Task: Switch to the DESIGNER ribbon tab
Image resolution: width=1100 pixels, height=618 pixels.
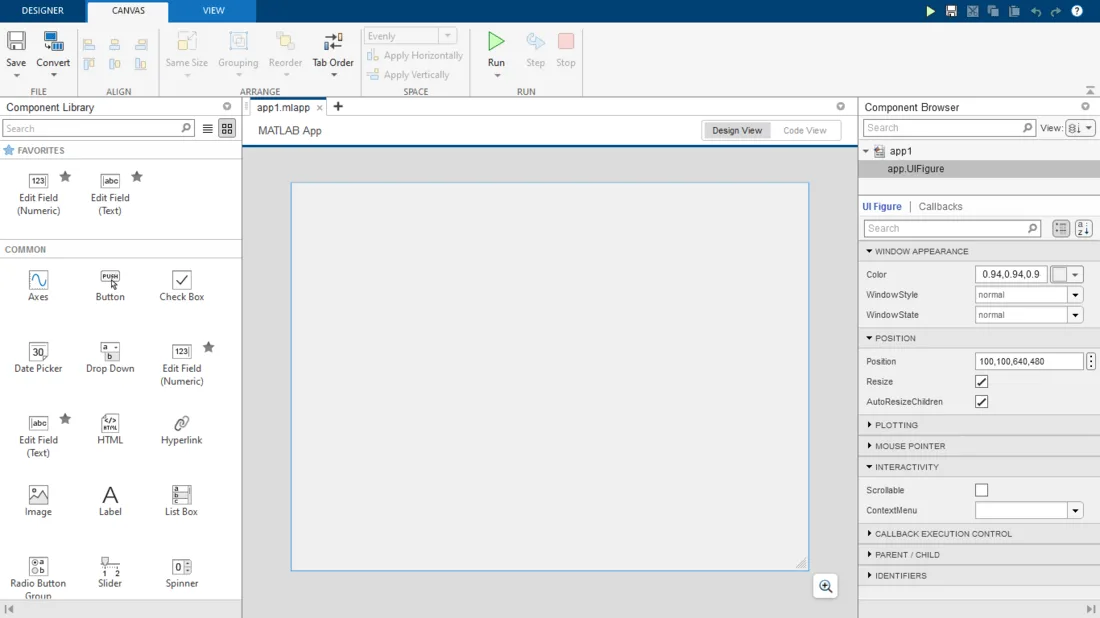Action: (43, 11)
